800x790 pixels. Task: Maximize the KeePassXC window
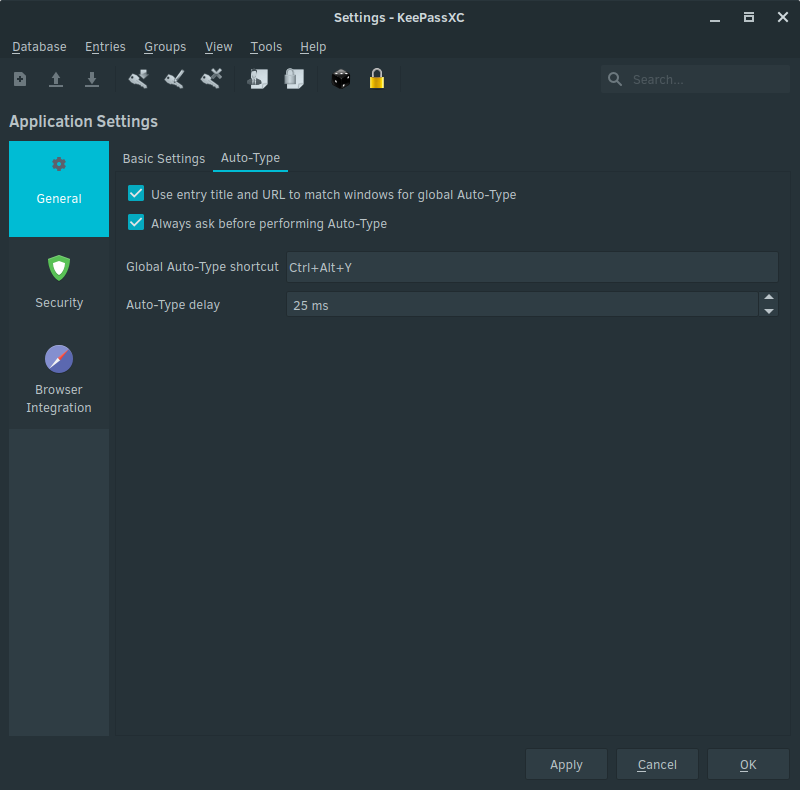tap(748, 17)
